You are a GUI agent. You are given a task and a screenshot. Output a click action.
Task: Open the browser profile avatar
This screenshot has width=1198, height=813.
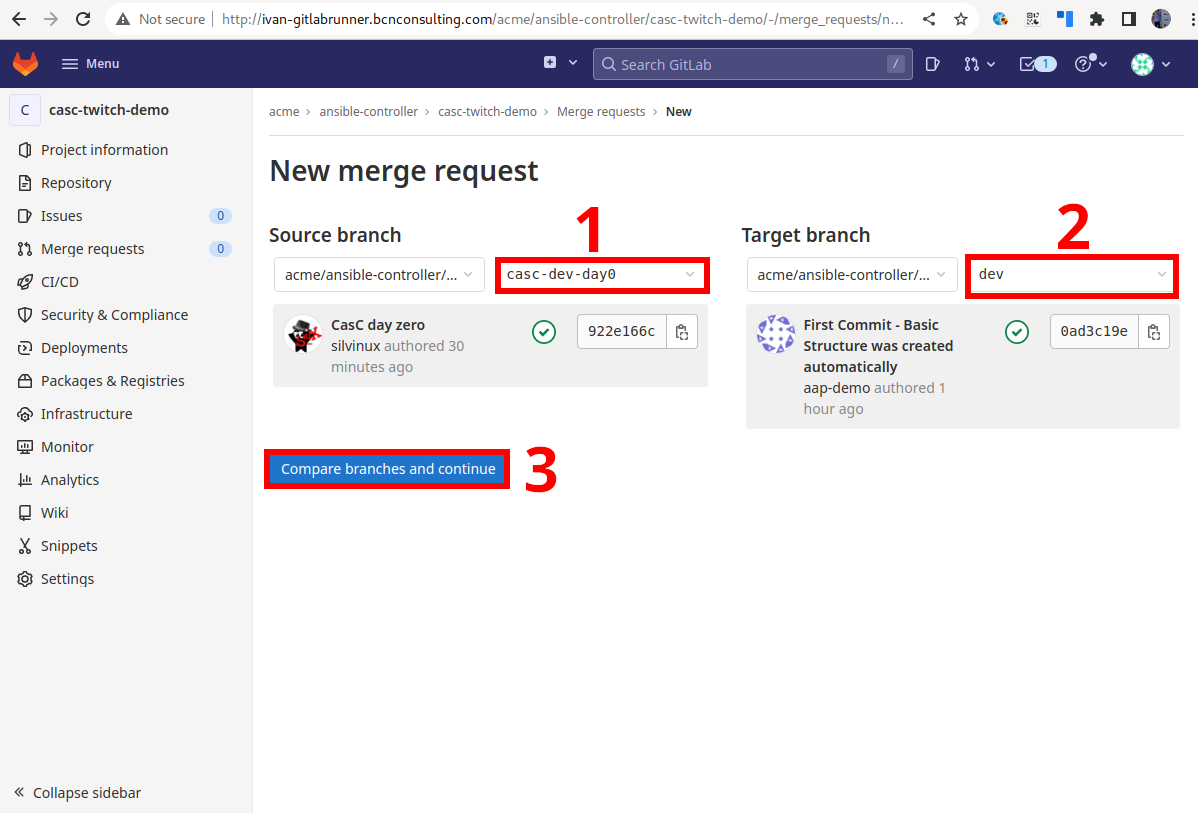pyautogui.click(x=1161, y=19)
